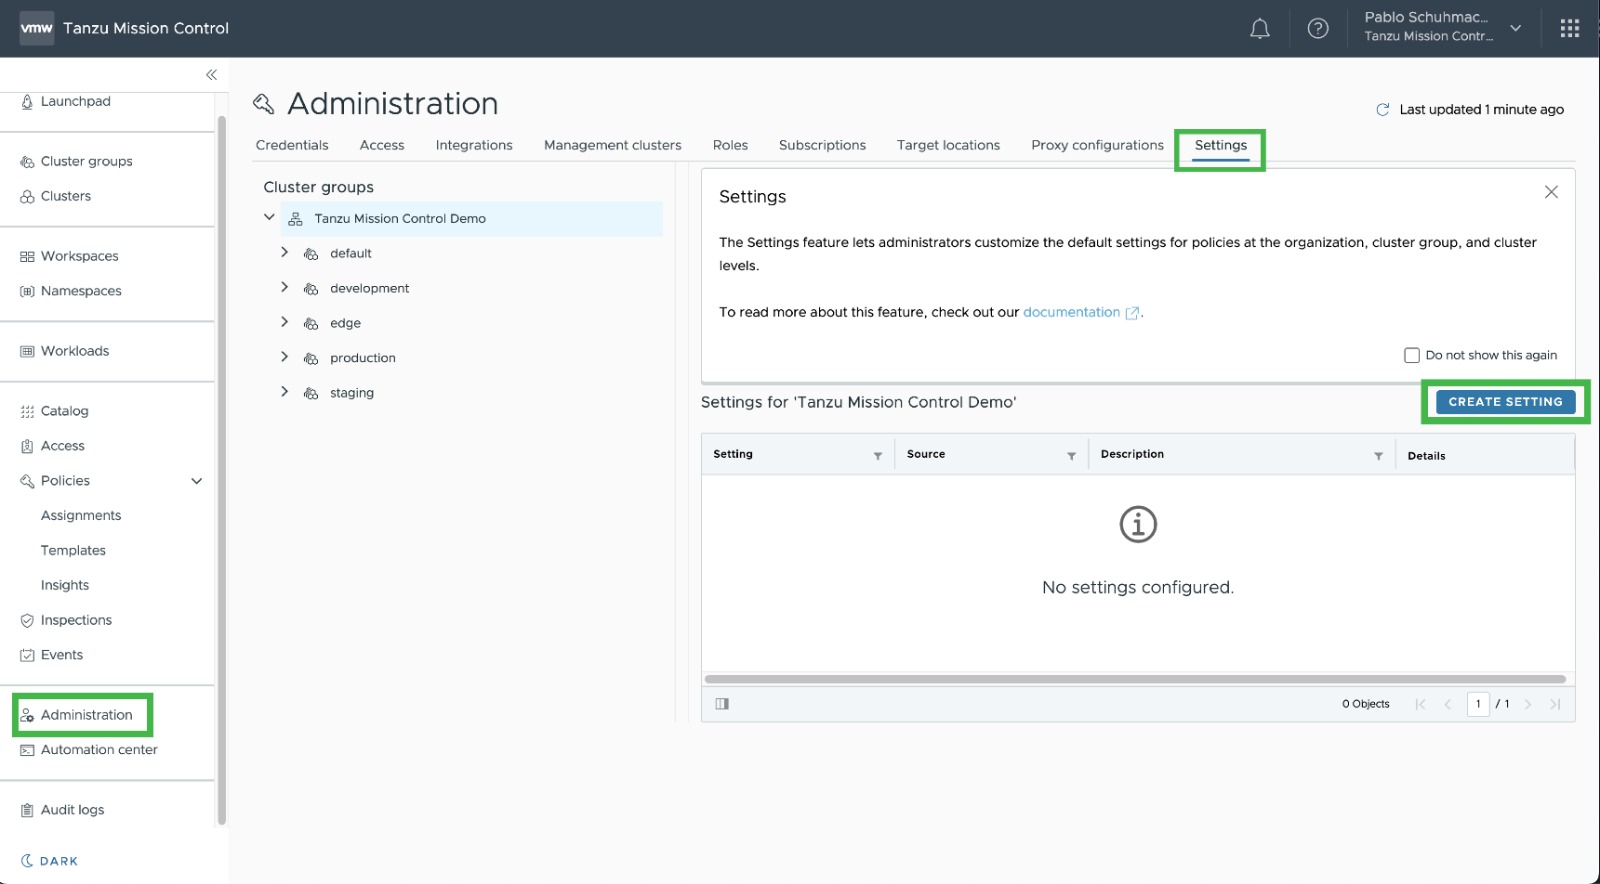Switch to DARK theme

coord(50,861)
